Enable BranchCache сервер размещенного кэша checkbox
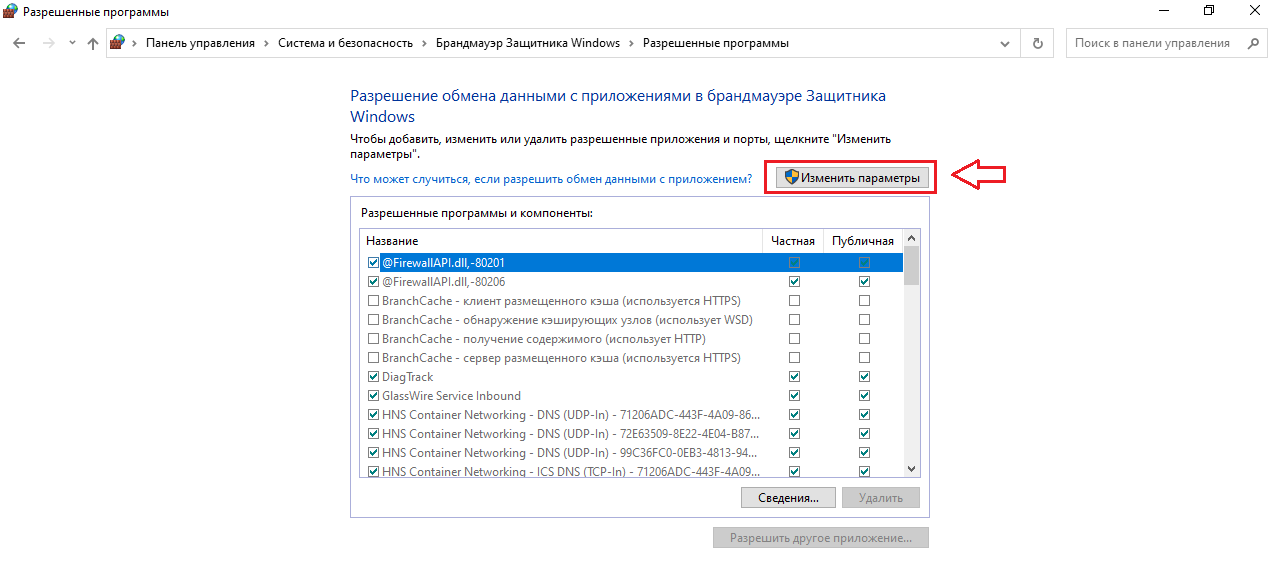Image resolution: width=1275 pixels, height=580 pixels. 374,358
